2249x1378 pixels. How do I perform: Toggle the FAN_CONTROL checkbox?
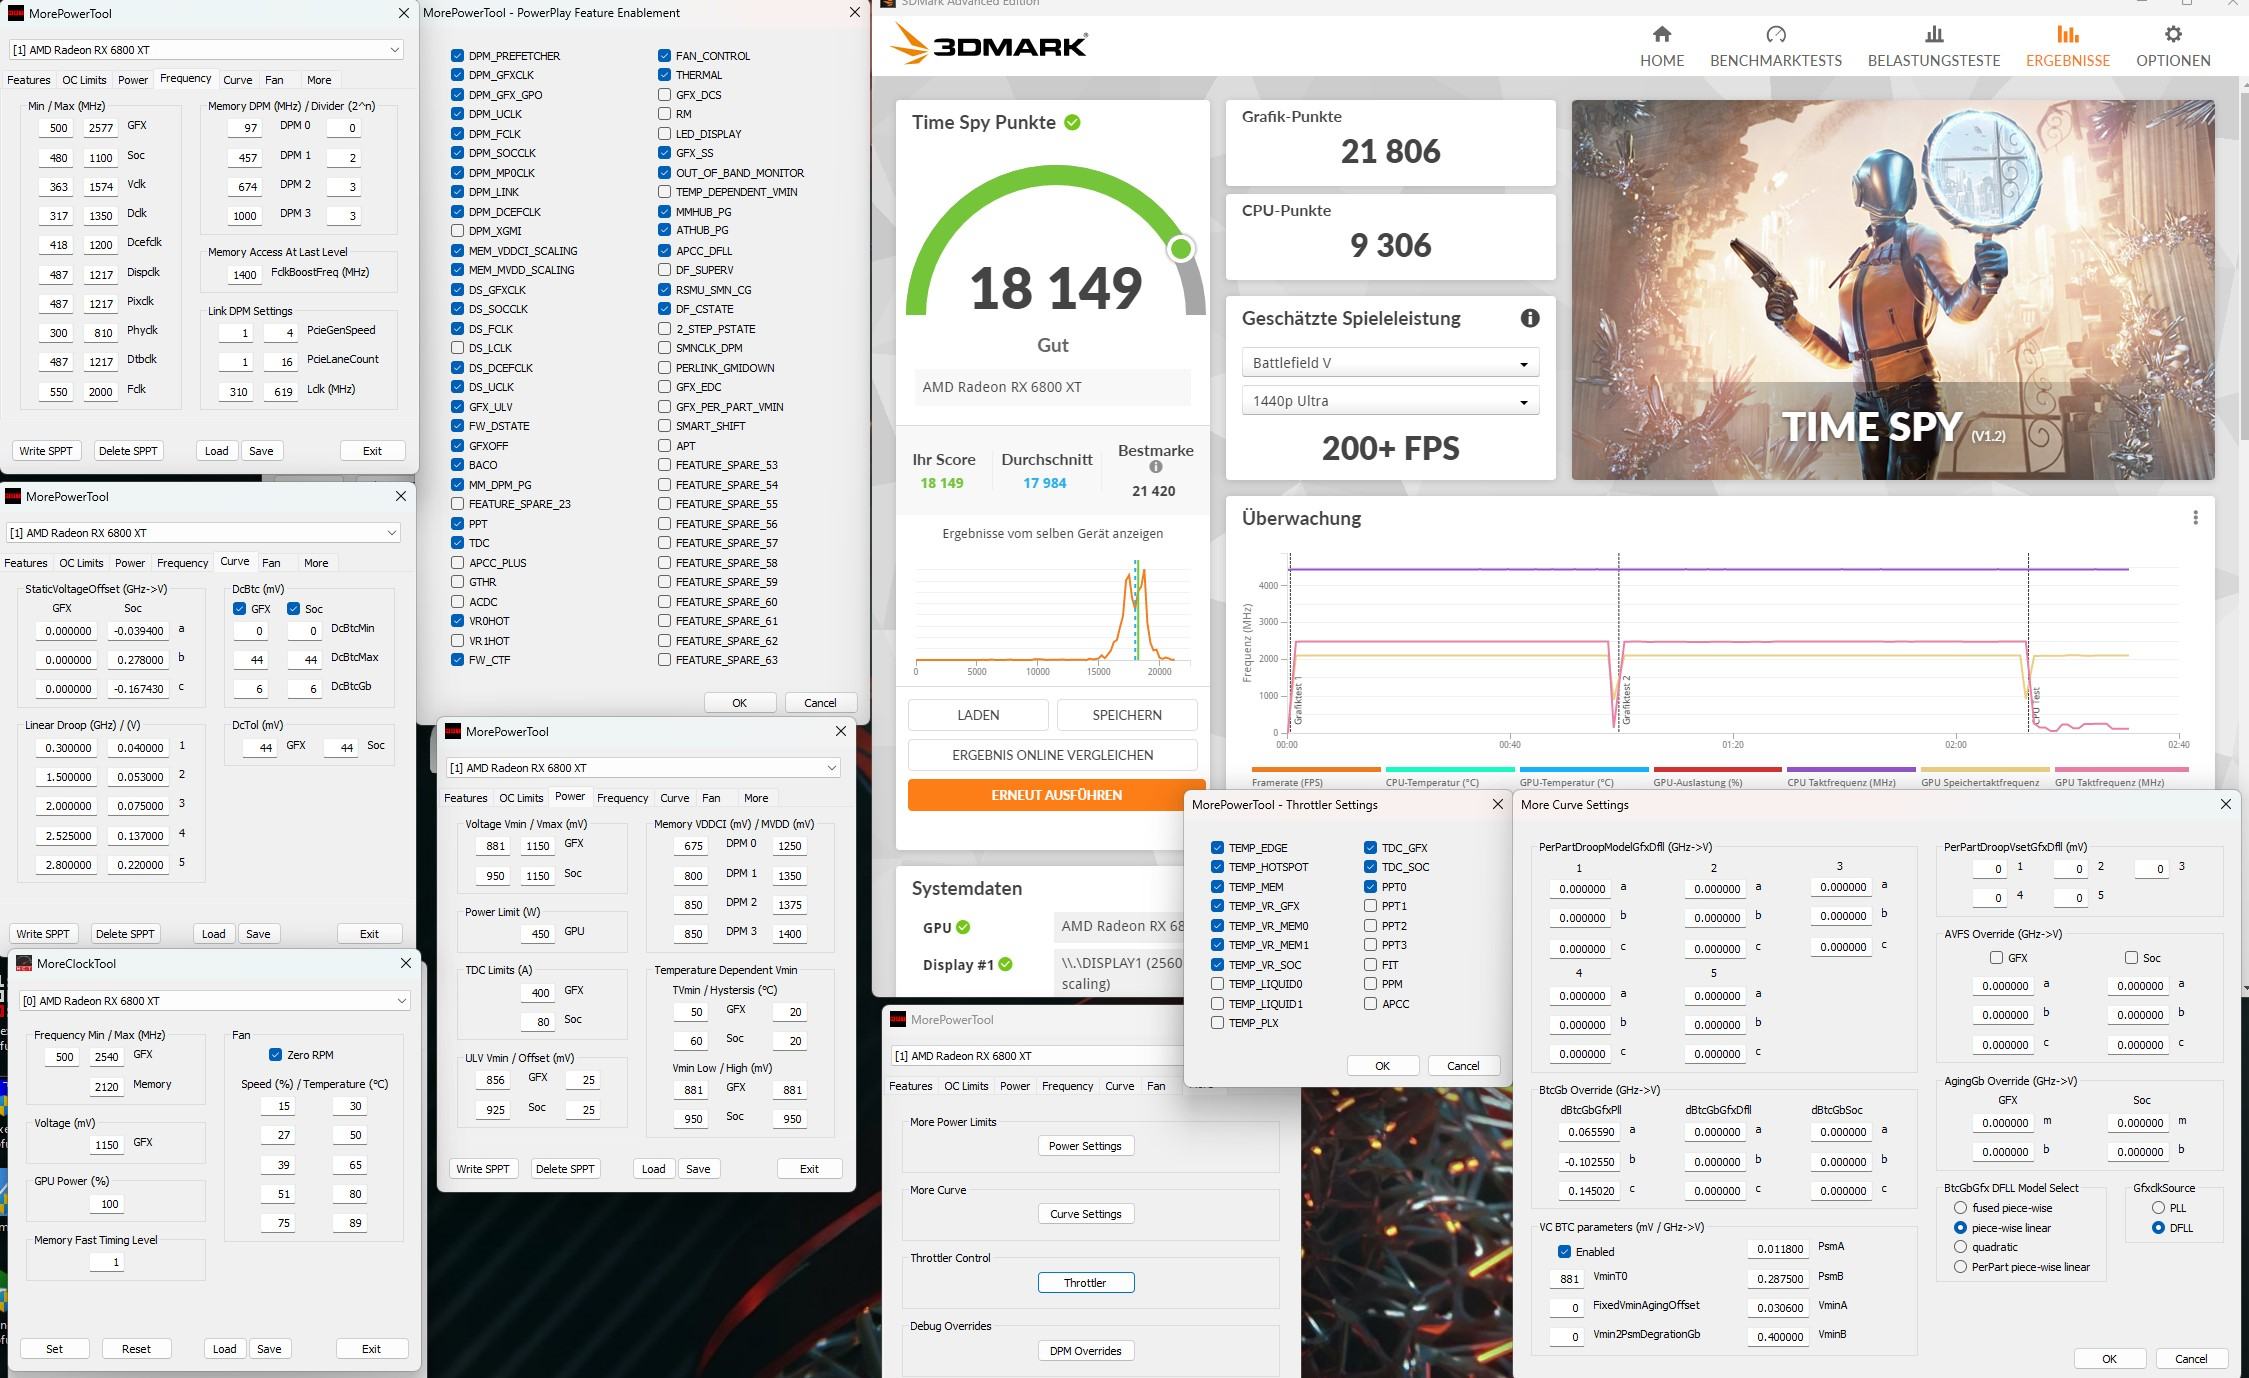(x=664, y=56)
